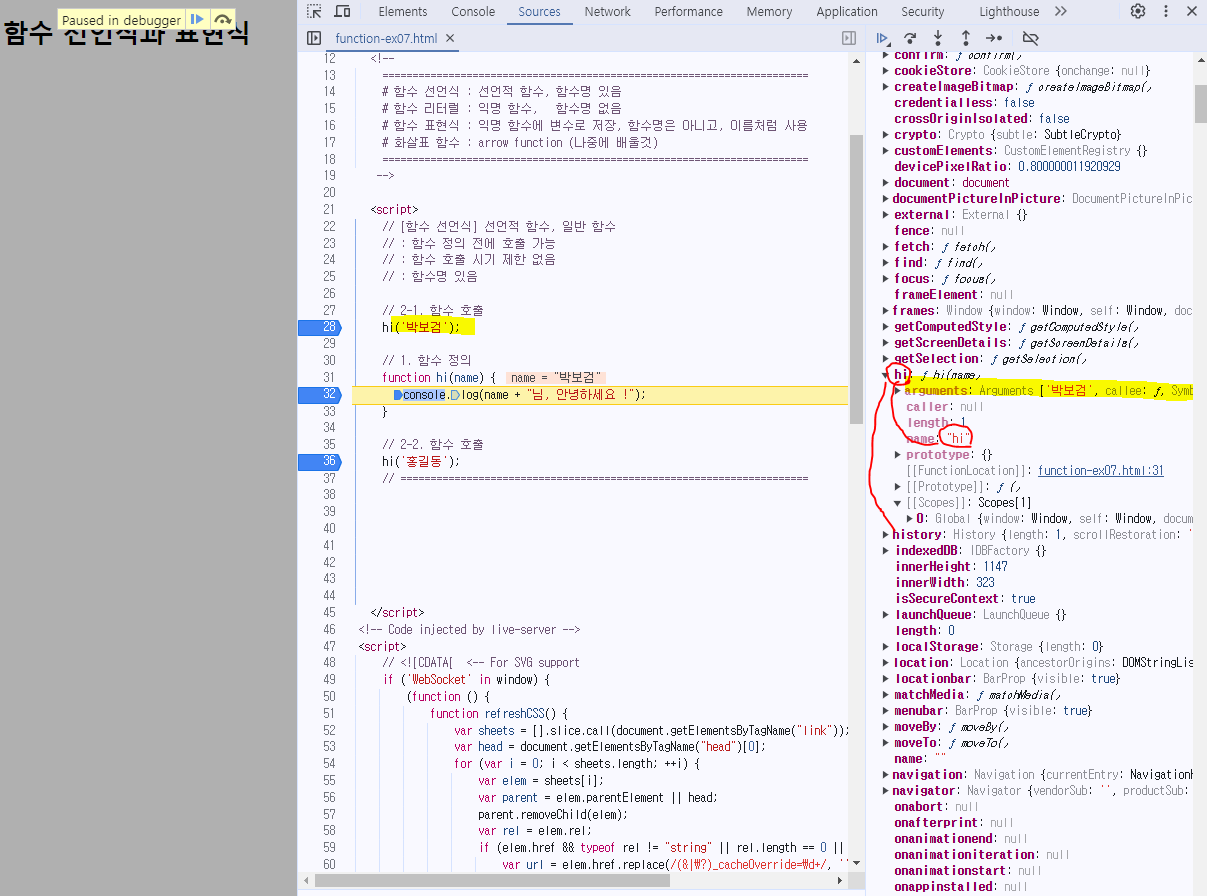Open the DevTools three-dot menu
The height and width of the screenshot is (896, 1207).
1166,12
